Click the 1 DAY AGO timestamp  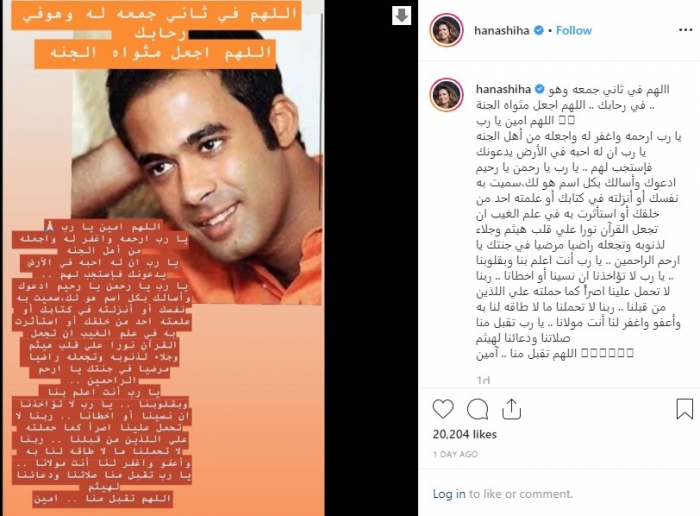[x=455, y=454]
